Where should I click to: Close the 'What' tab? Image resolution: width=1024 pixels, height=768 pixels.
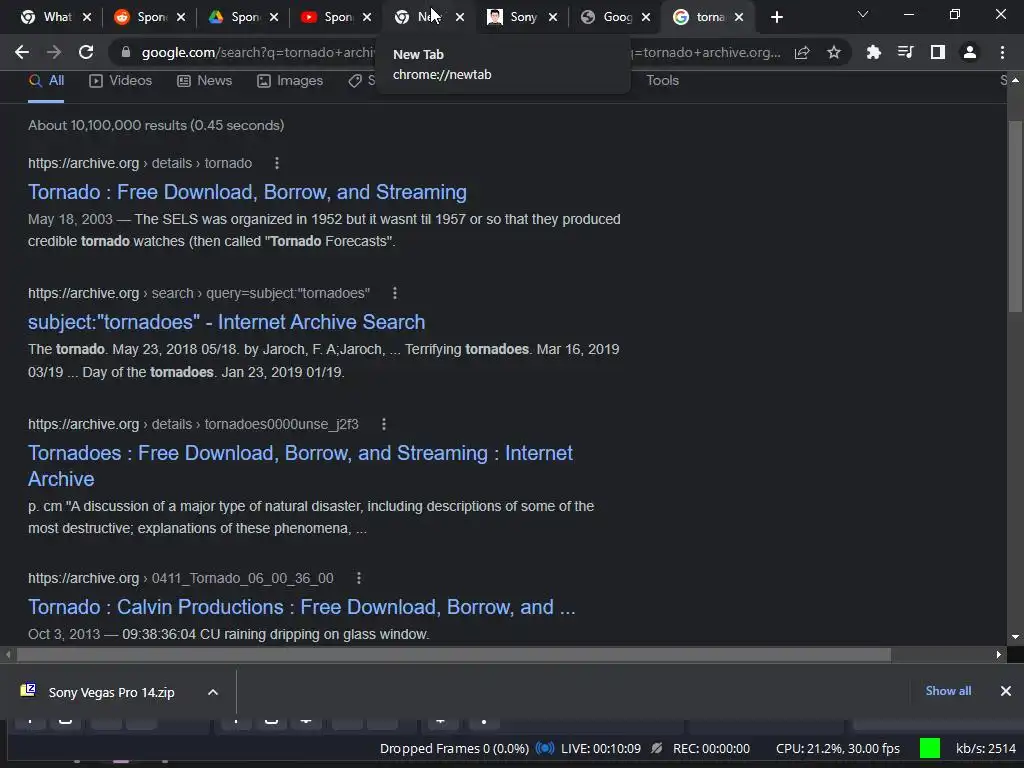point(87,17)
